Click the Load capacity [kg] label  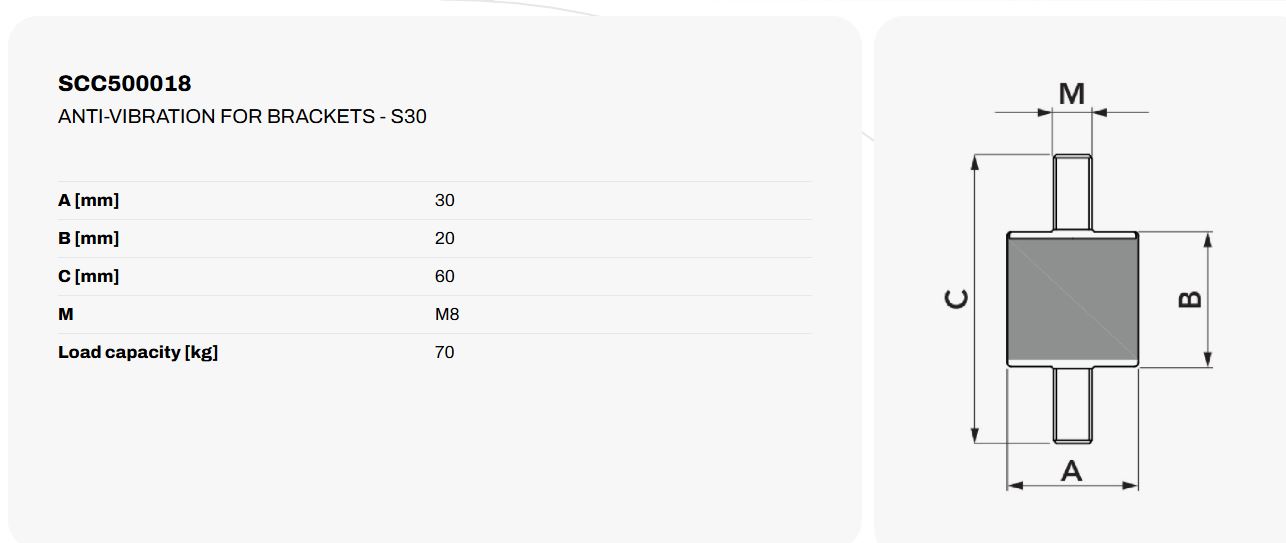click(x=138, y=352)
